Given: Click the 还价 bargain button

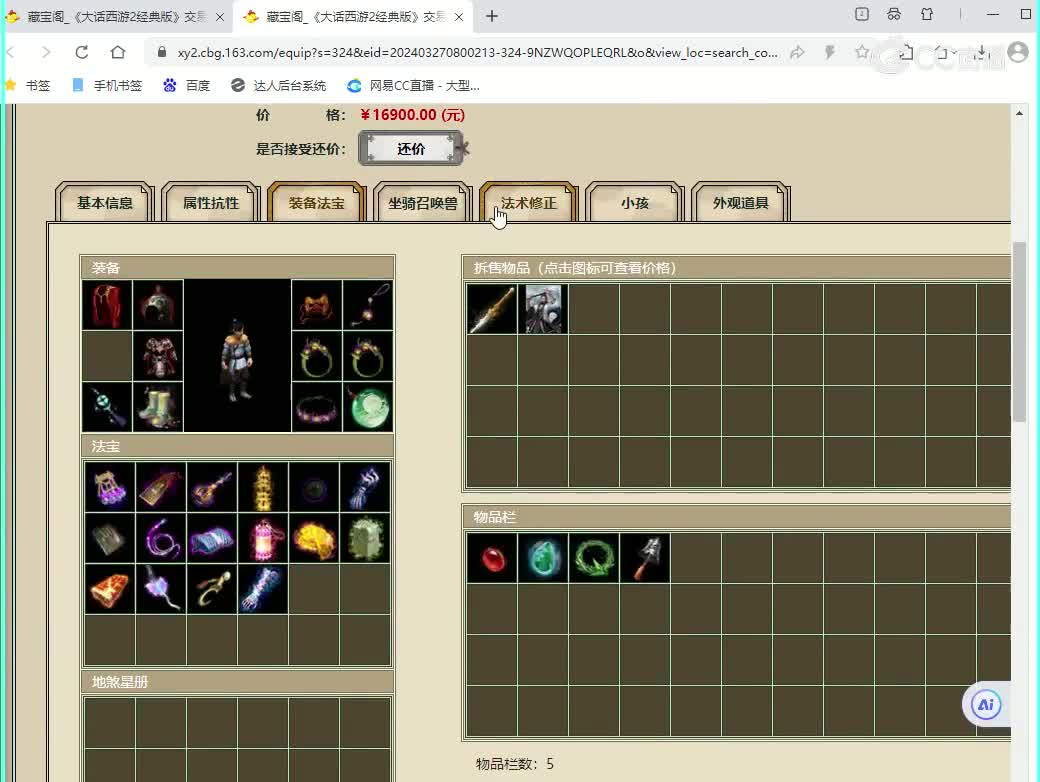Looking at the screenshot, I should (x=411, y=149).
